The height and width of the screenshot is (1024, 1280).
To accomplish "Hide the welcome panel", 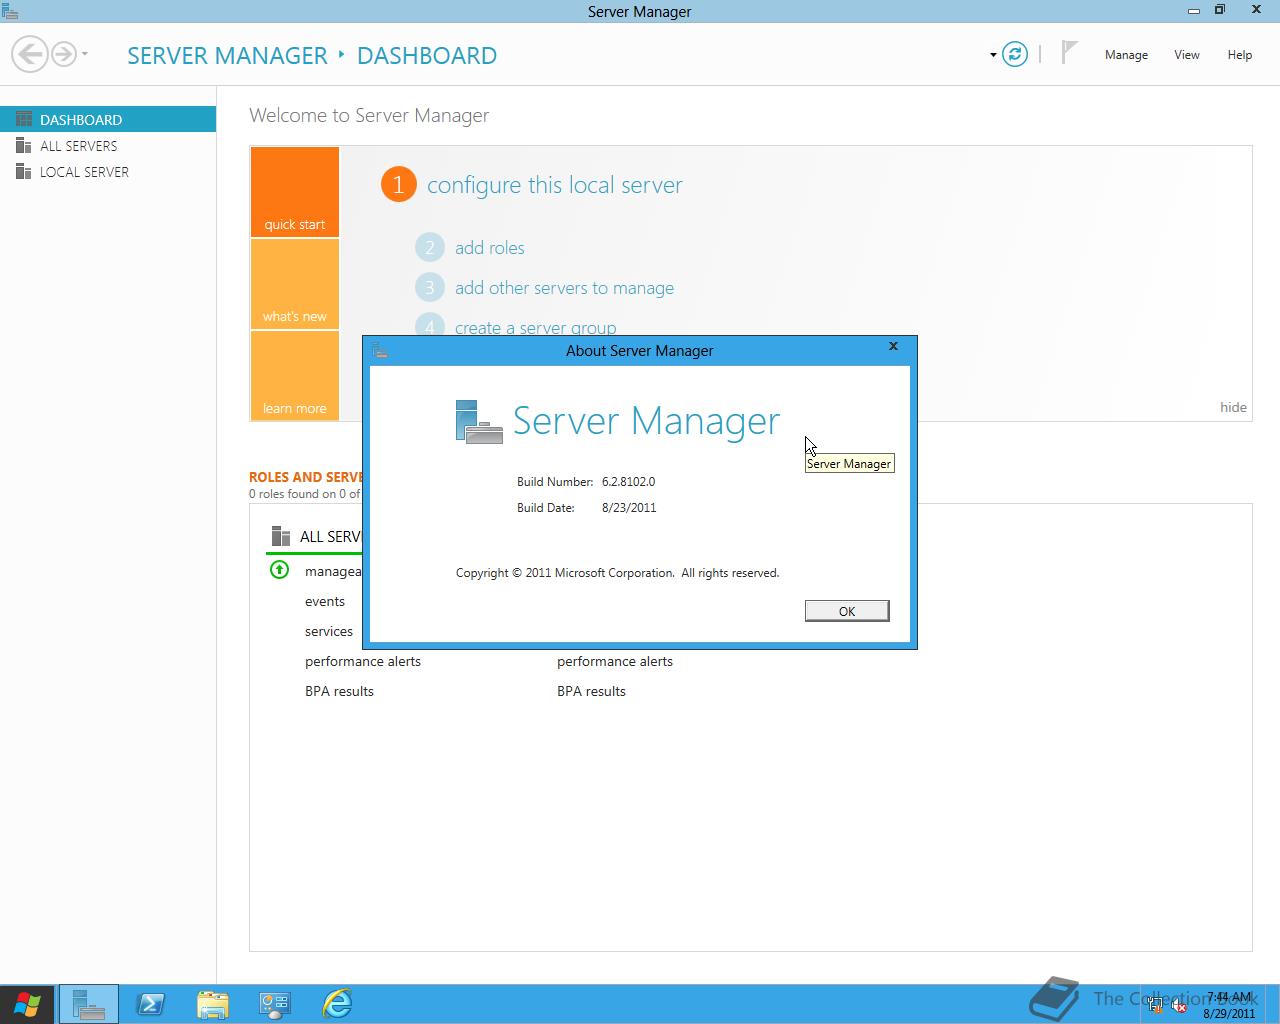I will [x=1233, y=407].
